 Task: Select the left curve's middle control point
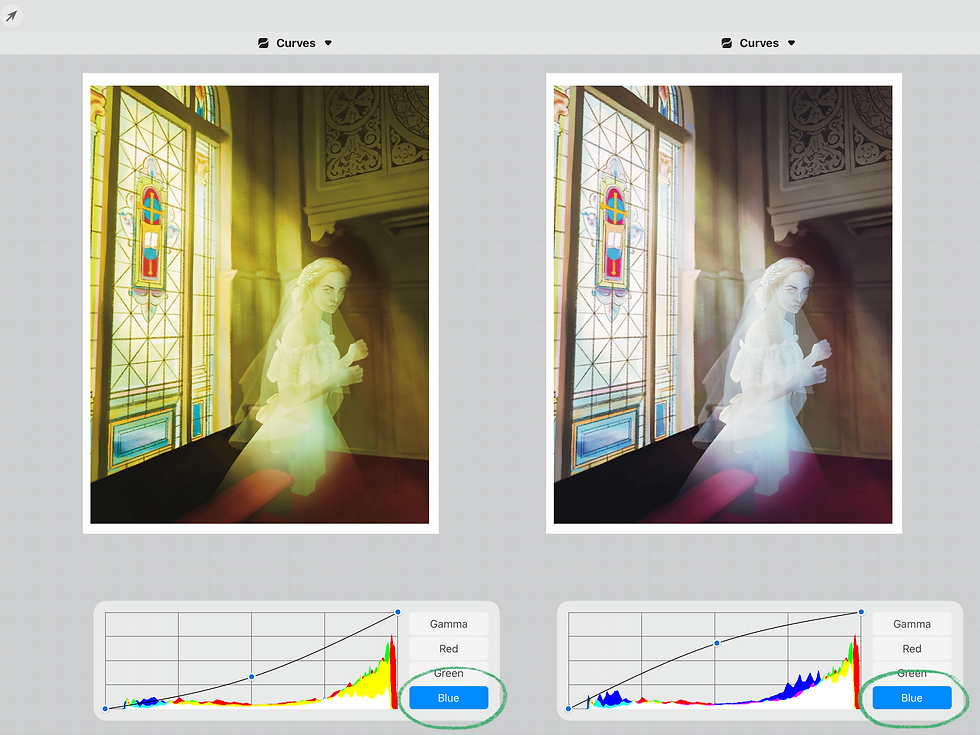coord(251,677)
